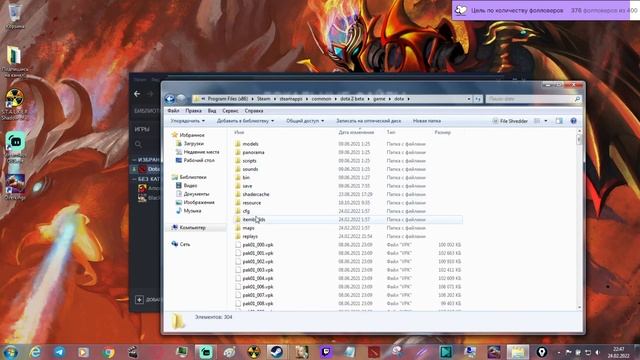
Task: Click Steam segment in address path
Action: click(x=263, y=99)
